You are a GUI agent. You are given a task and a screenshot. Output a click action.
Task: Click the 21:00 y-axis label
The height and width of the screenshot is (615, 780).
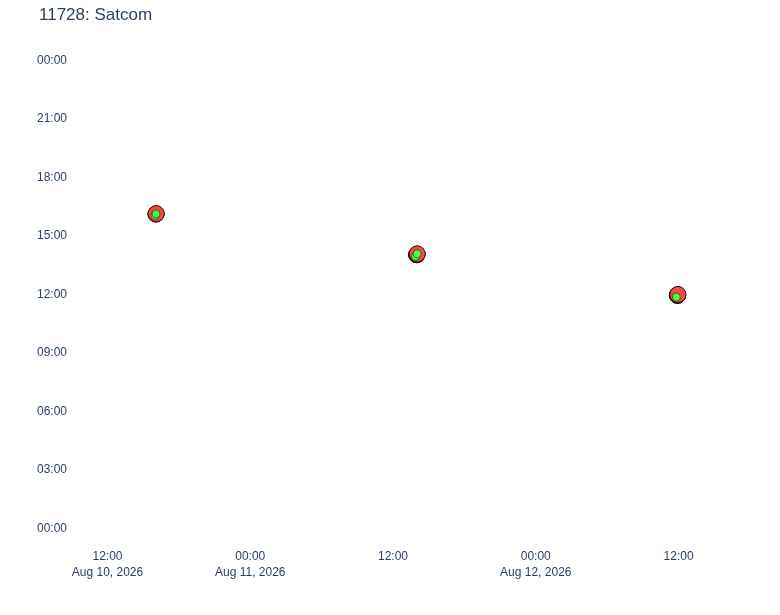pos(52,118)
